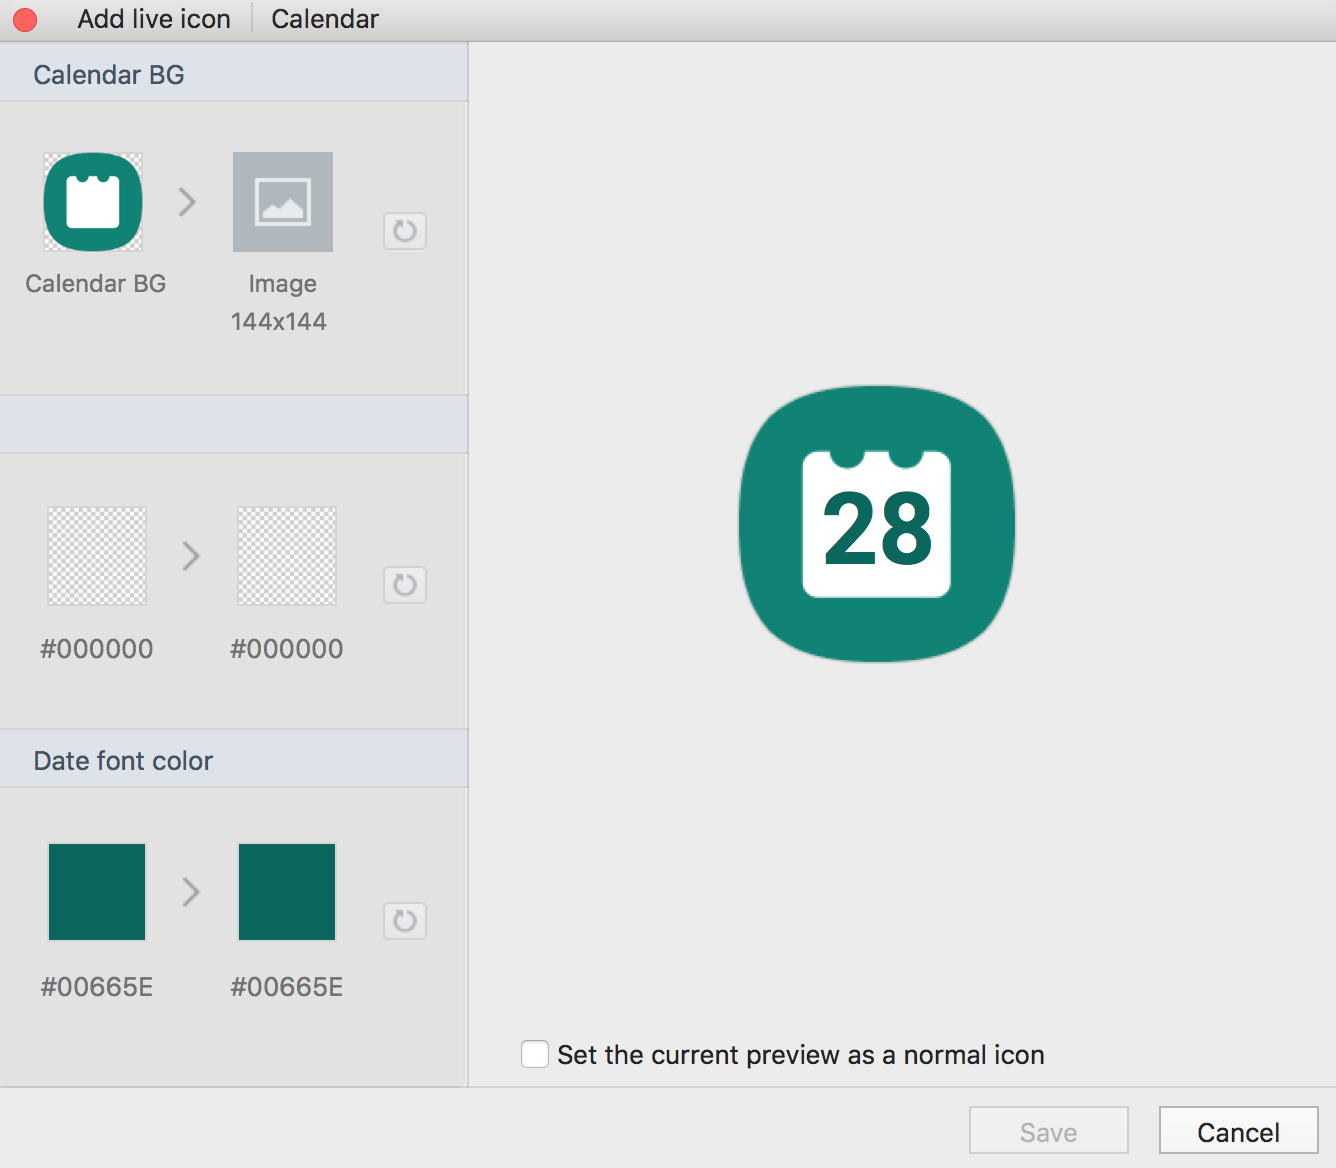Reset the middle color section

click(x=404, y=585)
